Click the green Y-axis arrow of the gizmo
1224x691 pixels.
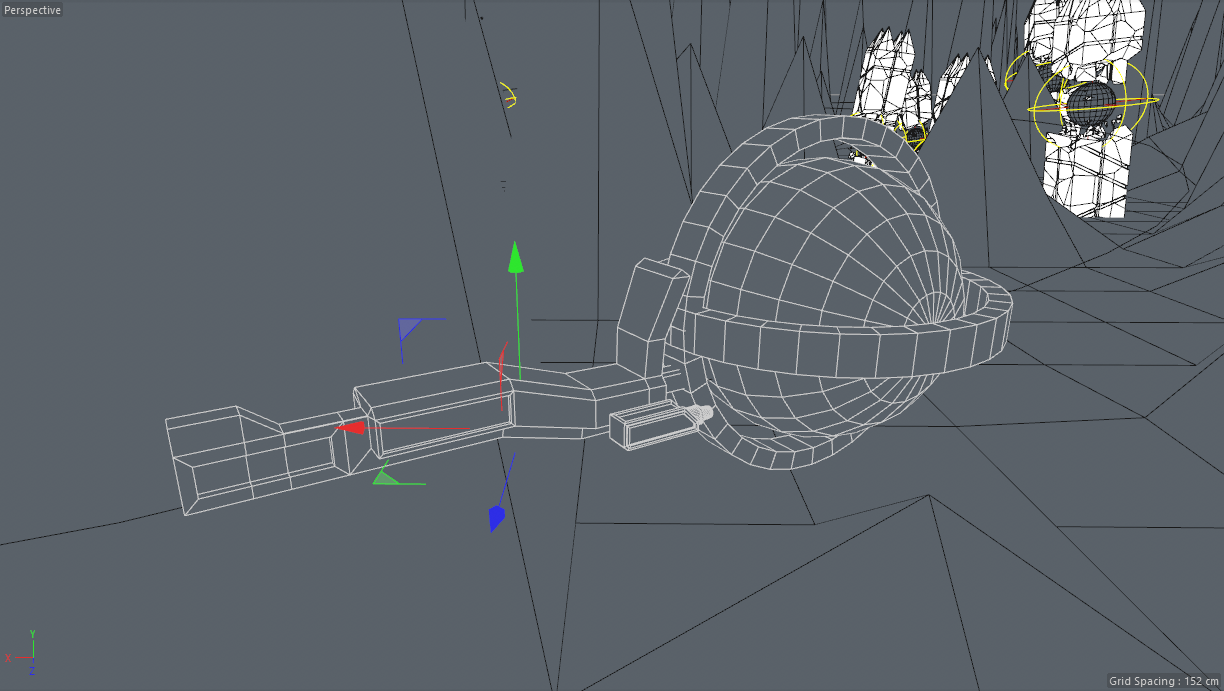coord(515,257)
